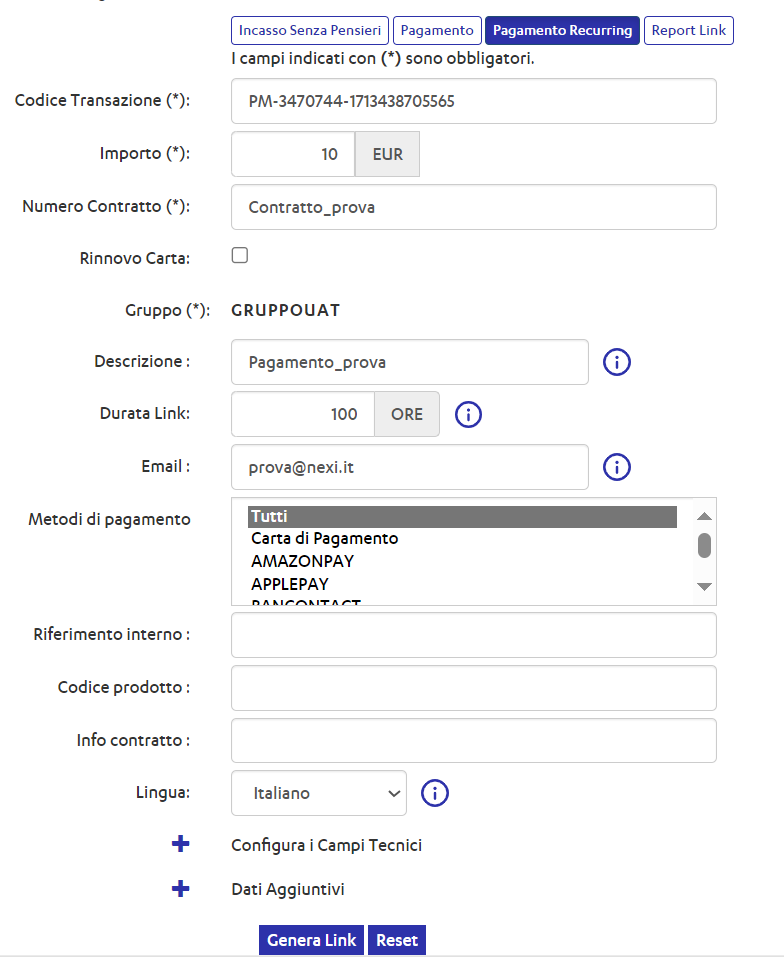Select AMAZONPAY payment method
784x957 pixels.
pos(462,561)
